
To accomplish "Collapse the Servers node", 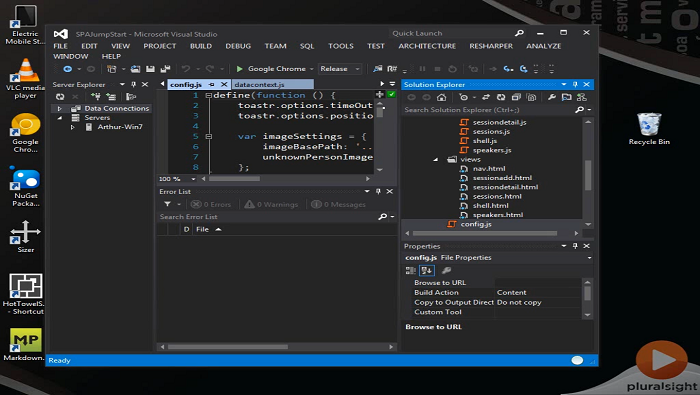I will pos(59,118).
